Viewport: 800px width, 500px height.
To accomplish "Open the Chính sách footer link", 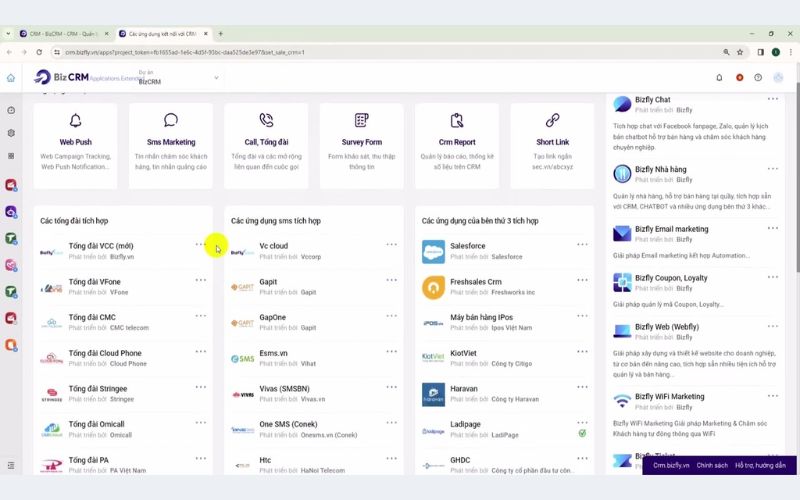I will click(x=712, y=465).
